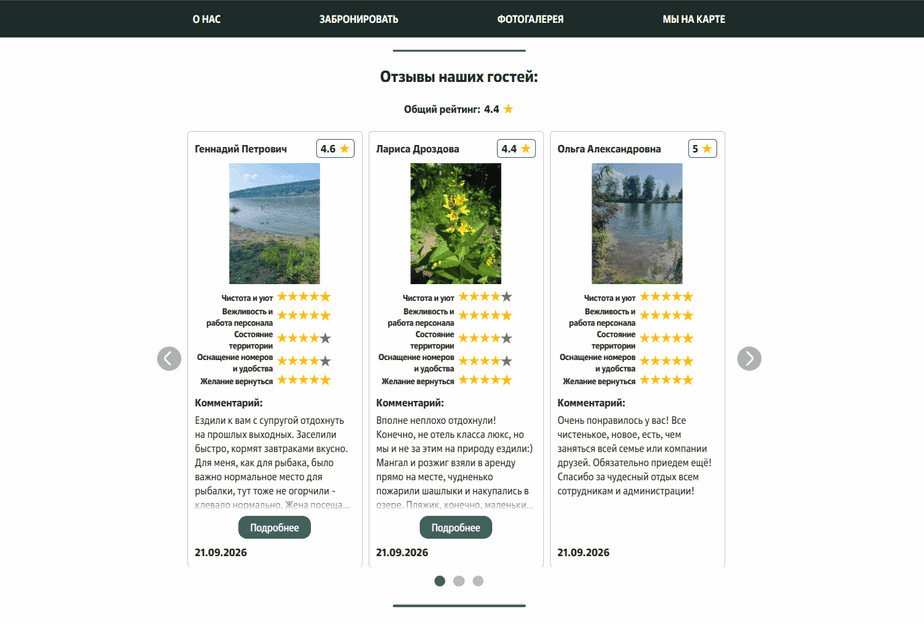Click Комментарий heading in Геннадий's card
The image size is (924, 624).
(x=229, y=403)
